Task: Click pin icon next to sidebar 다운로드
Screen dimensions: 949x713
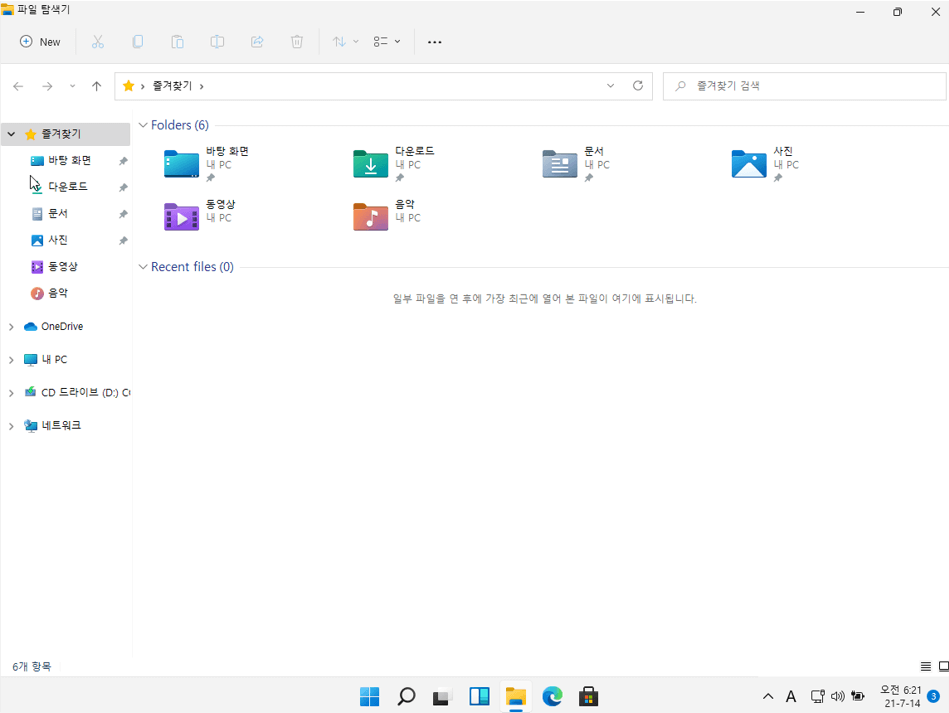Action: click(x=123, y=188)
